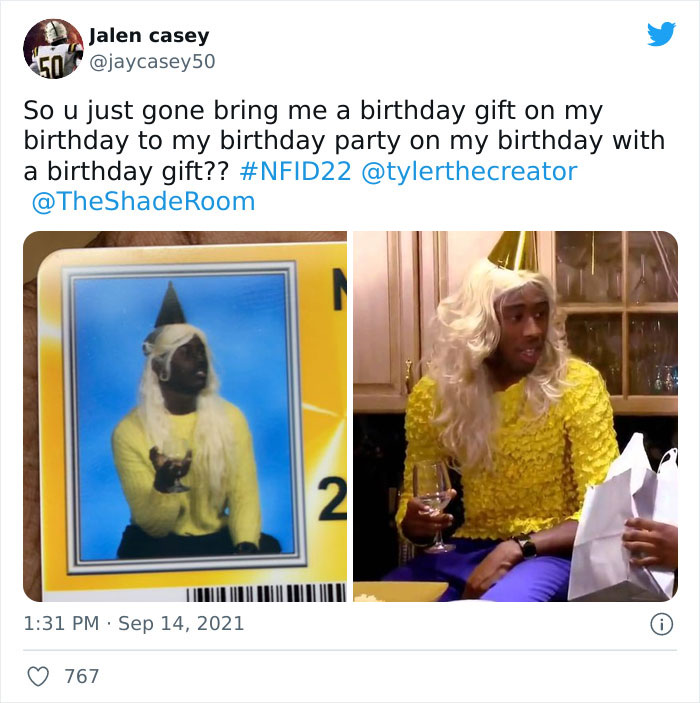The image size is (700, 703).
Task: Click the Jalen casey display name
Action: tap(149, 35)
